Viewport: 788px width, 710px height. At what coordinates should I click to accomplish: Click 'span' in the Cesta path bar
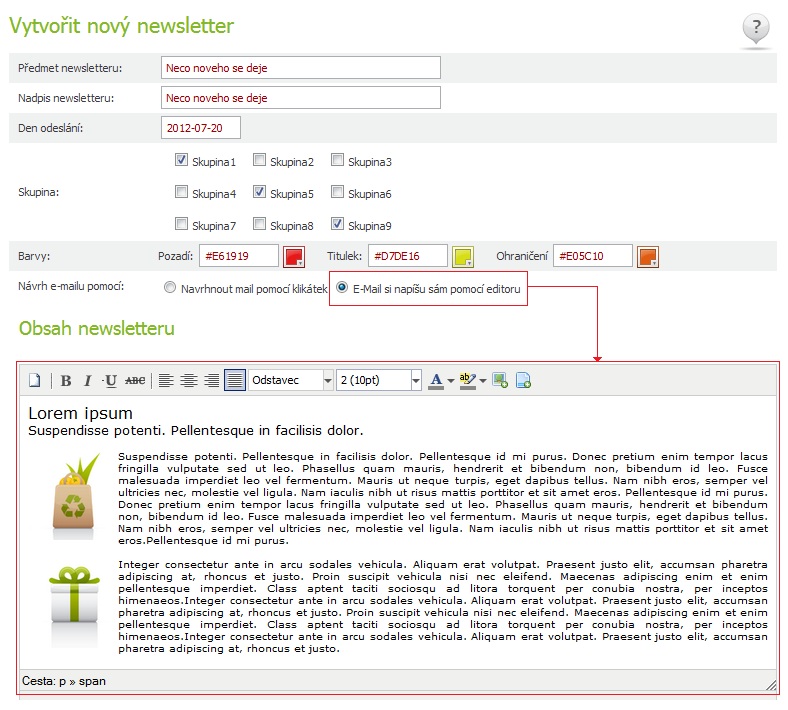click(x=92, y=681)
